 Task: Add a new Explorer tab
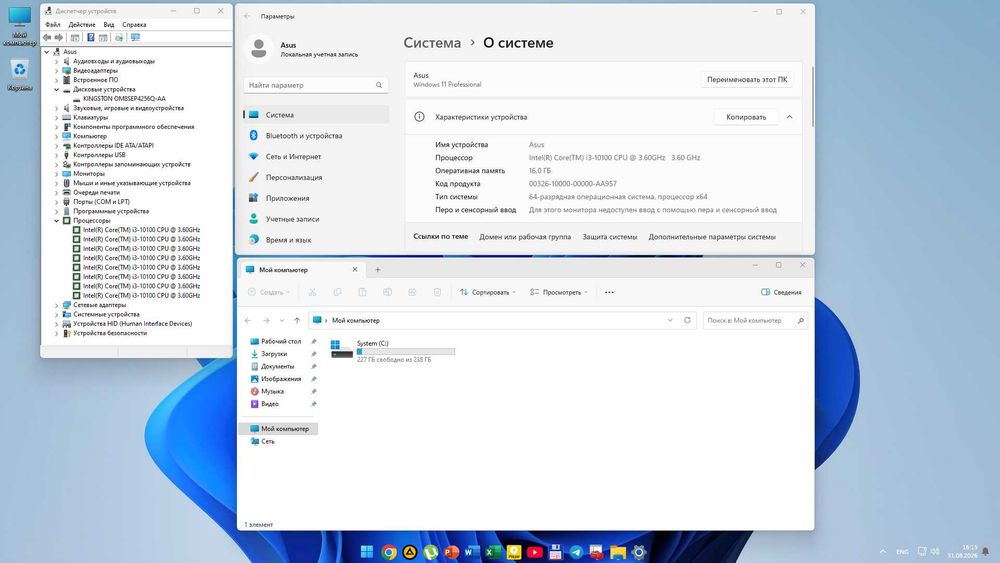pos(378,270)
